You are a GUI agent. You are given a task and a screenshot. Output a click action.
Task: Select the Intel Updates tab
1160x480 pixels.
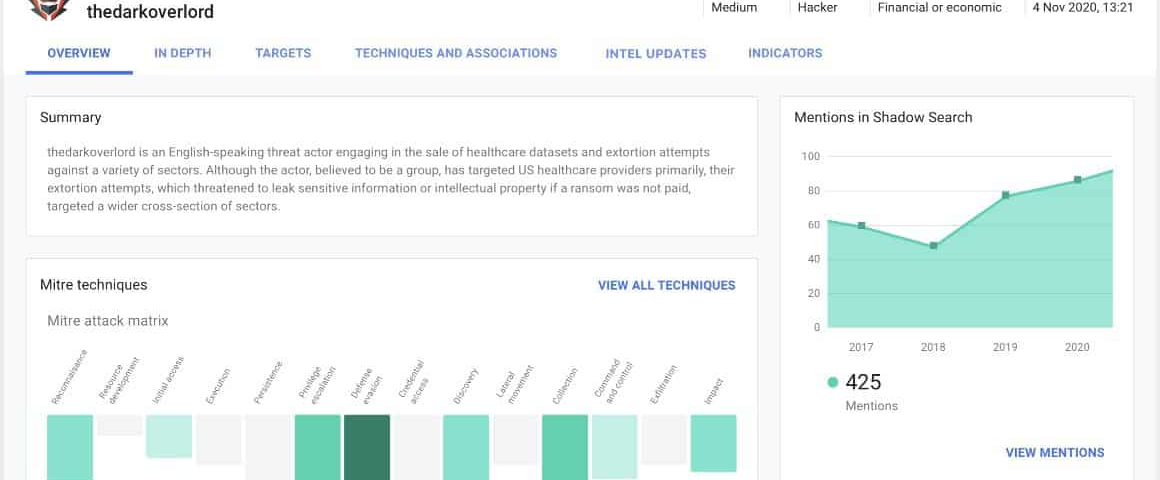coord(656,53)
